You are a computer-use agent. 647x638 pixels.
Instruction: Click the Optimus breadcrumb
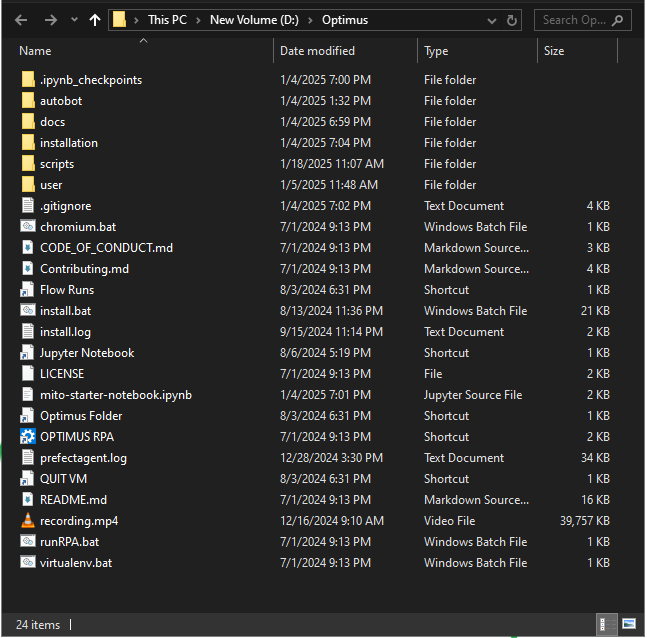[x=345, y=20]
